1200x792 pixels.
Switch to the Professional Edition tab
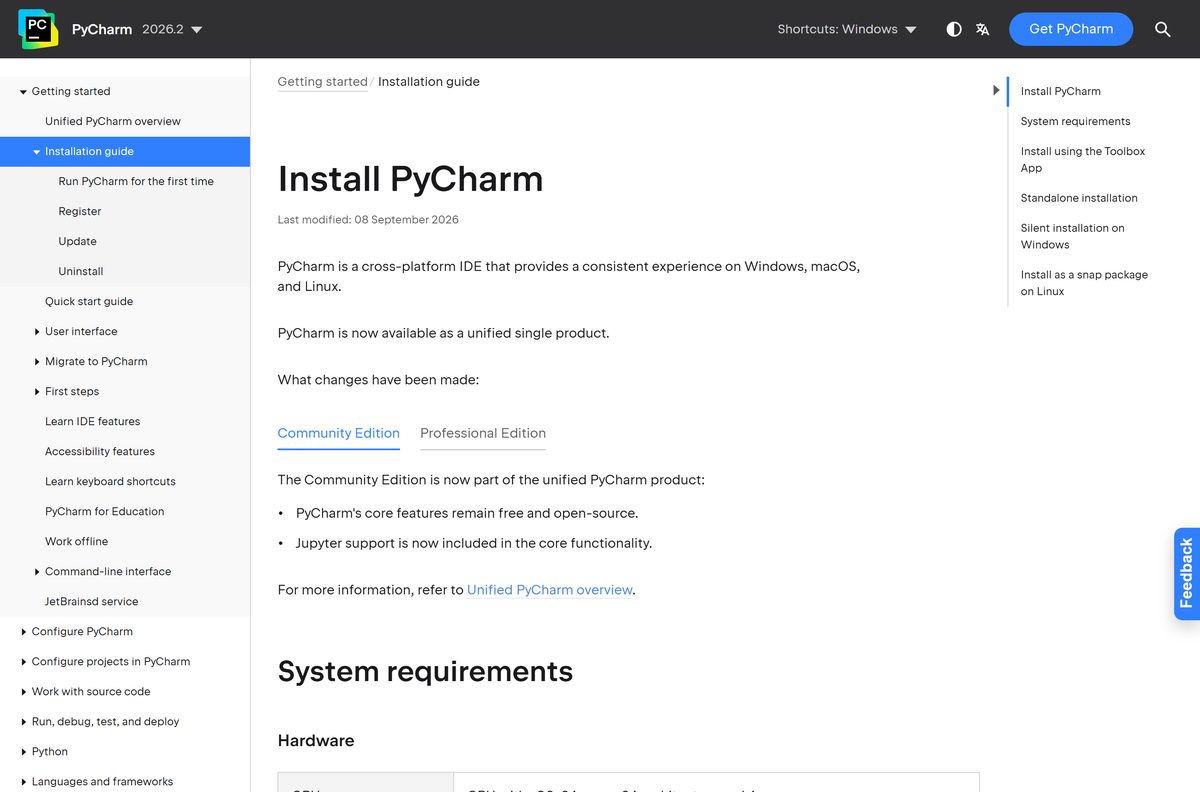pos(483,433)
